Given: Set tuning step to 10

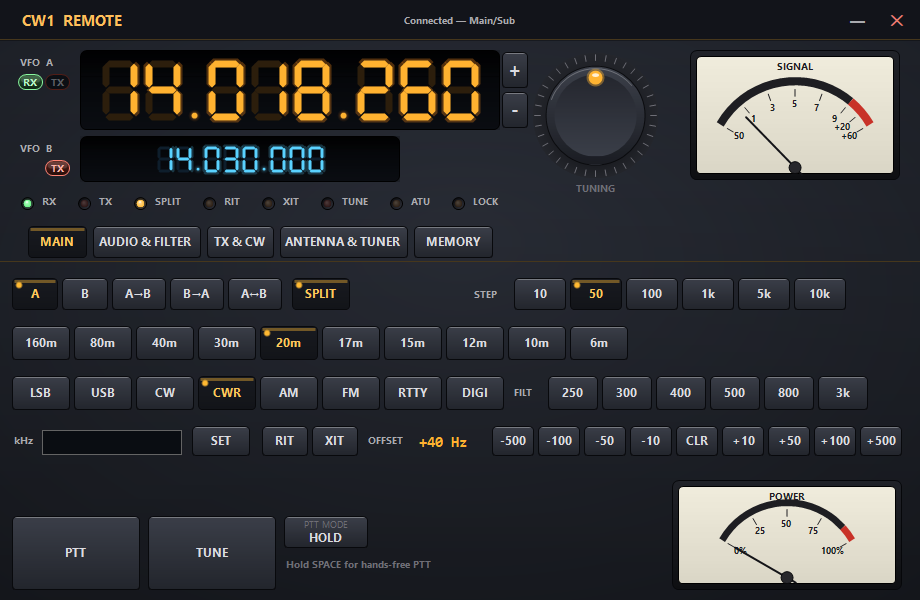Looking at the screenshot, I should tap(540, 294).
